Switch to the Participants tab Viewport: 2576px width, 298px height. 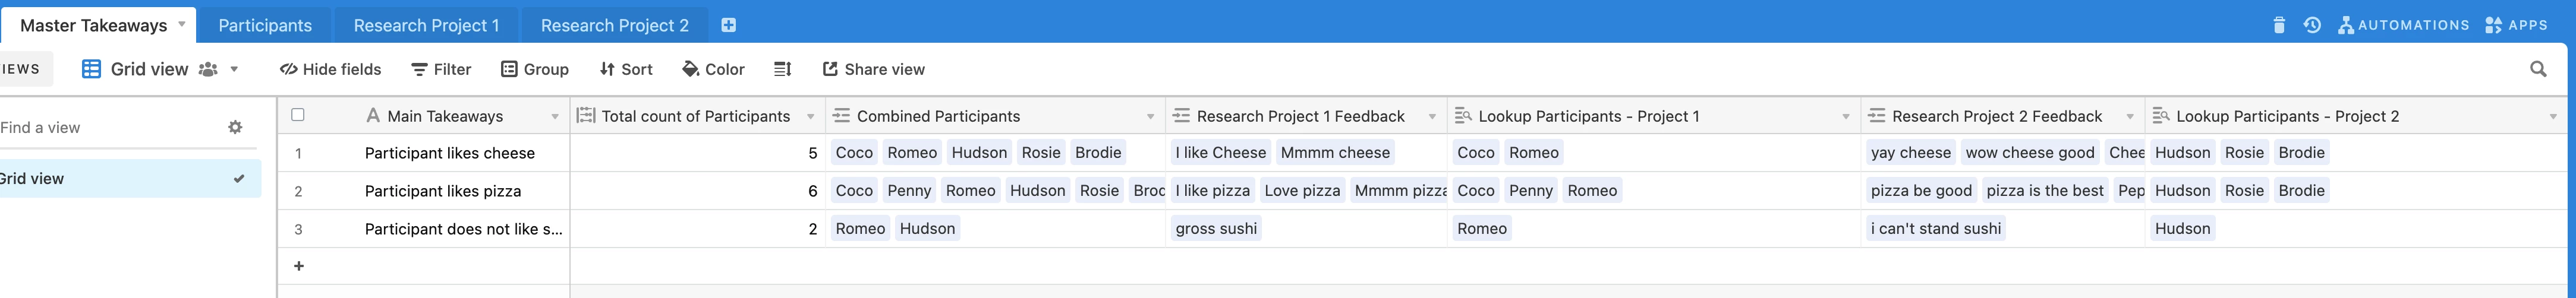[265, 25]
